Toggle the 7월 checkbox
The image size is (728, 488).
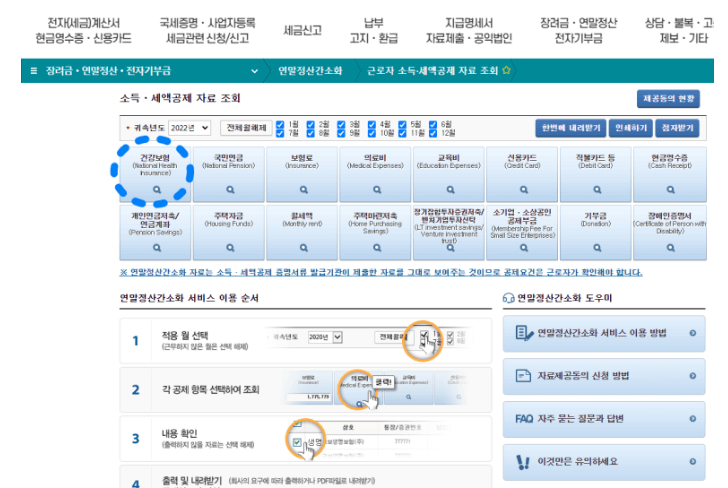tap(280, 133)
